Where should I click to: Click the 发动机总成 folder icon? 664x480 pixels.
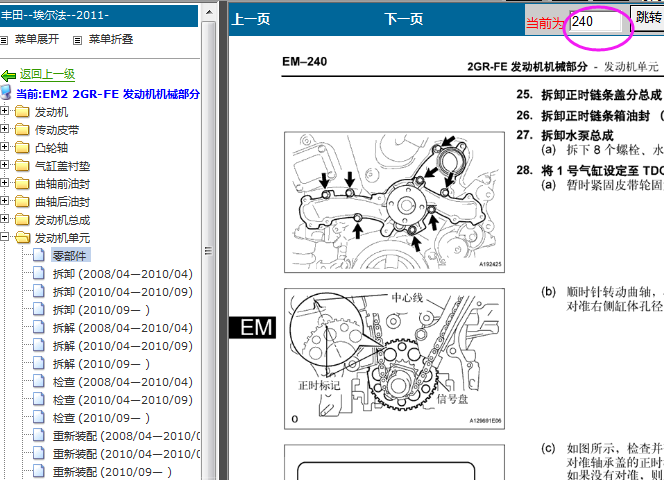[x=22, y=219]
